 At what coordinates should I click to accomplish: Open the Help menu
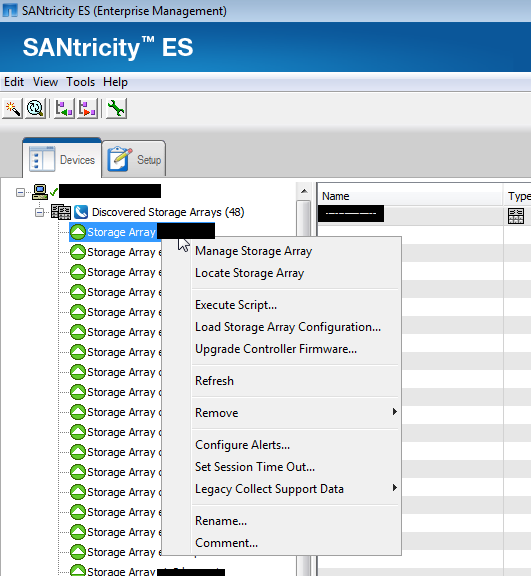pos(115,82)
